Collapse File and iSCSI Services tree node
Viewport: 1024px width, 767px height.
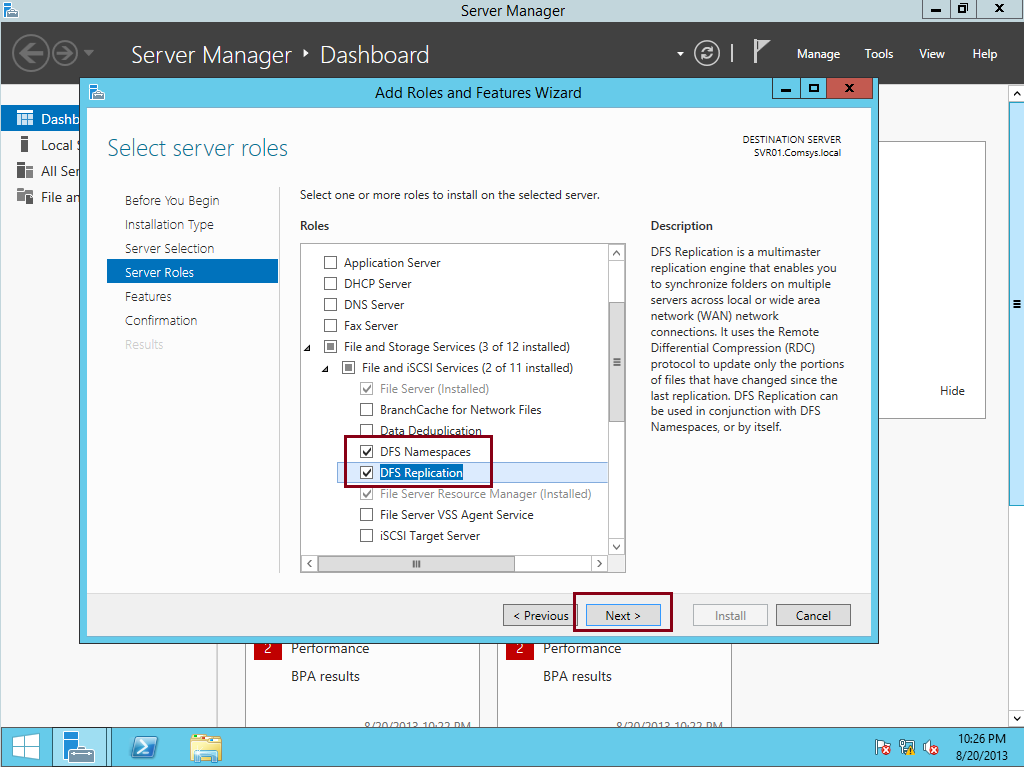point(325,369)
